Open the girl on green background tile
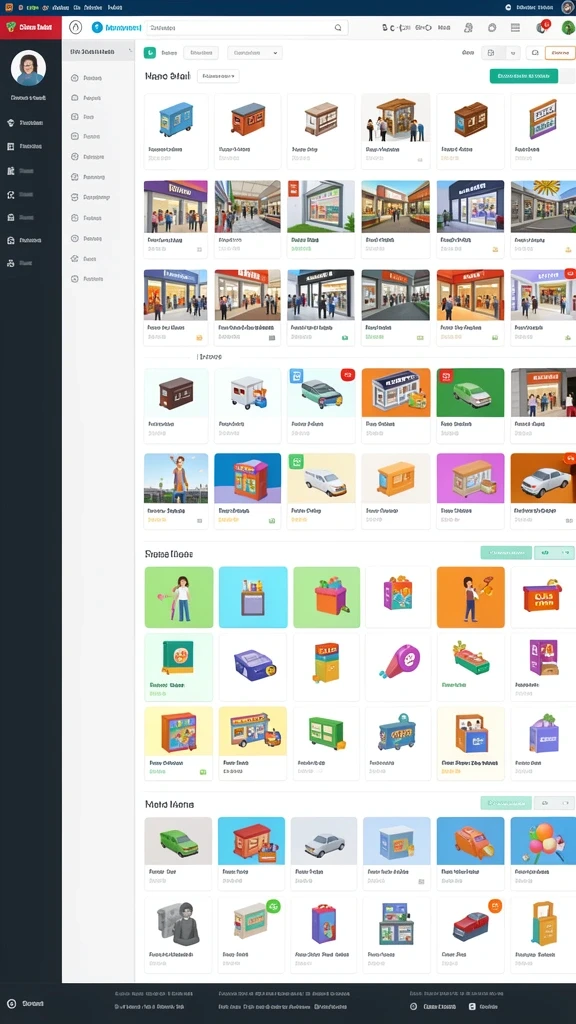Image resolution: width=576 pixels, height=1024 pixels. coord(179,597)
